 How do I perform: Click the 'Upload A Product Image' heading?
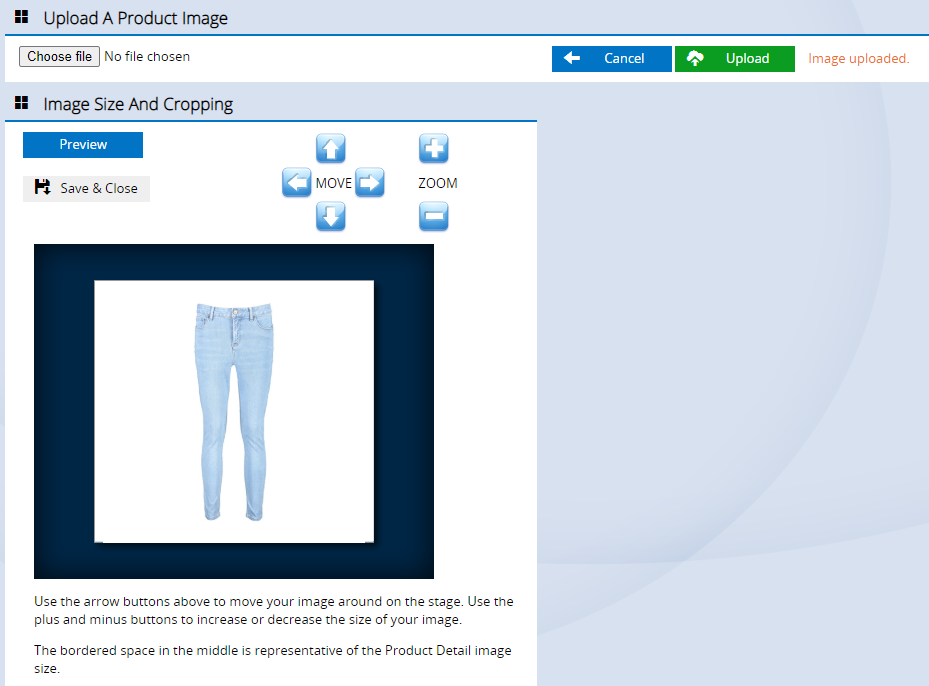(x=136, y=18)
